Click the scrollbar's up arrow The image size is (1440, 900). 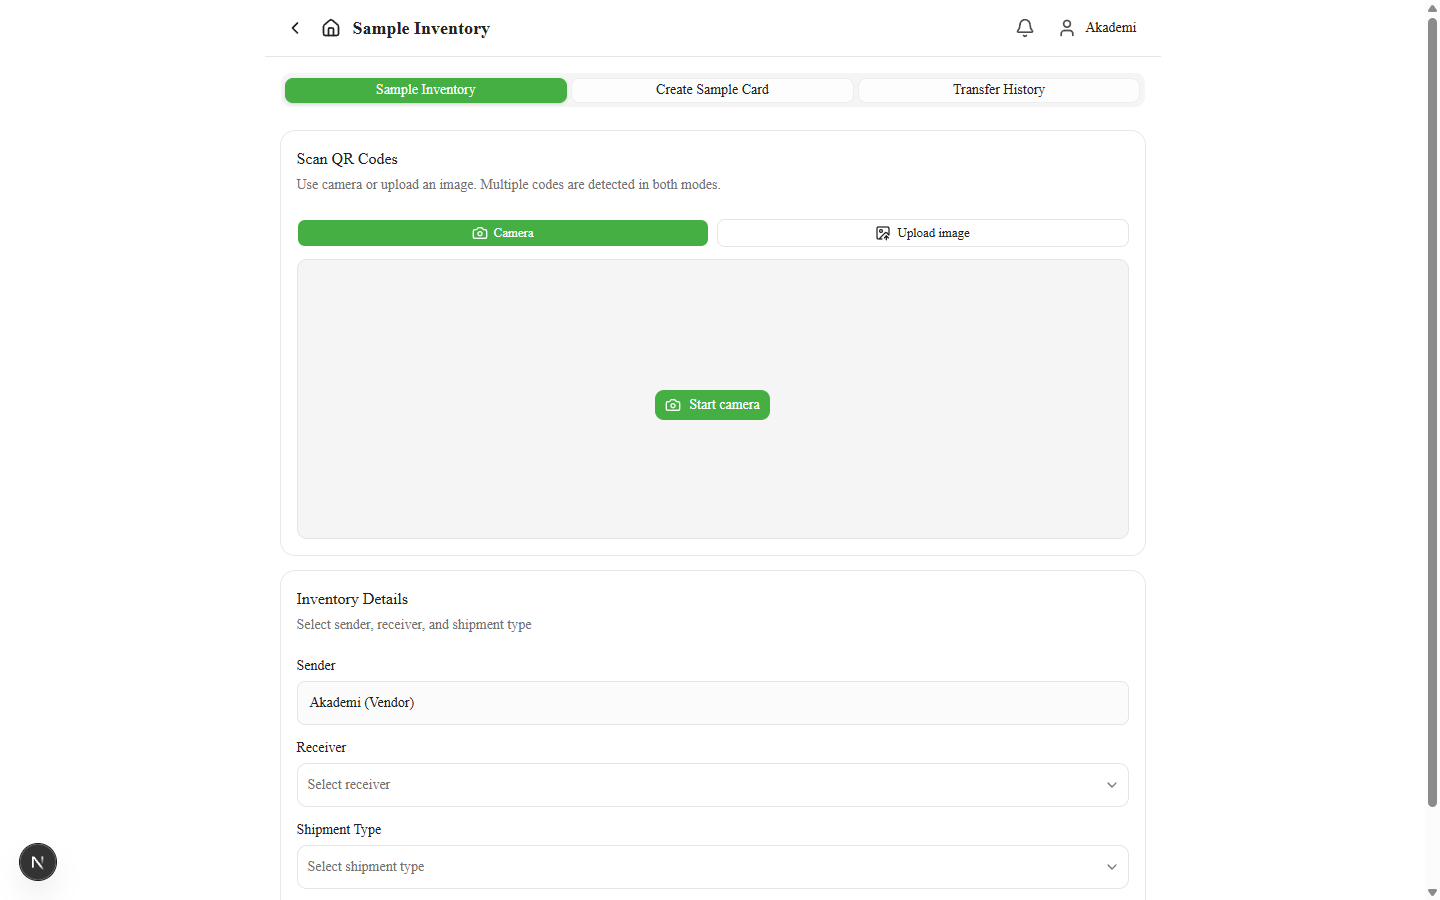pyautogui.click(x=1432, y=8)
